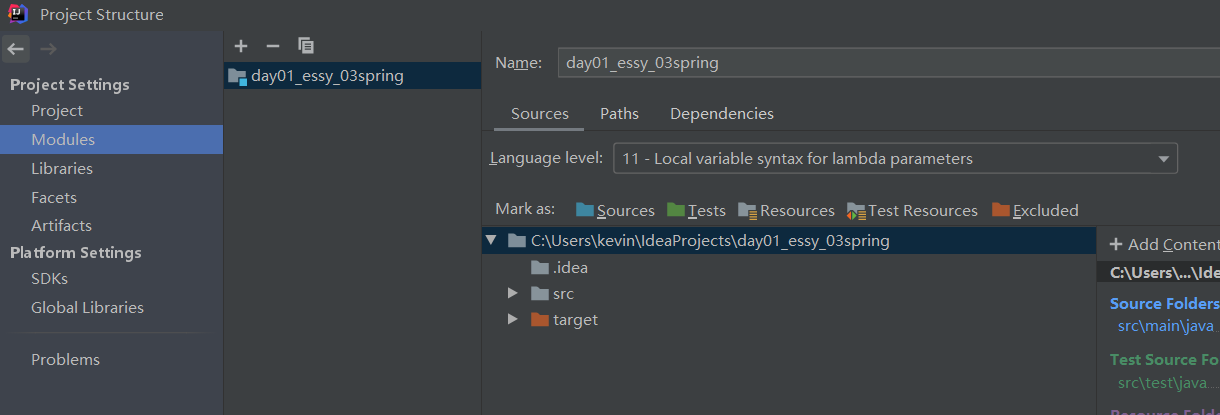Switch to the Dependencies tab
This screenshot has width=1220, height=415.
tap(722, 114)
